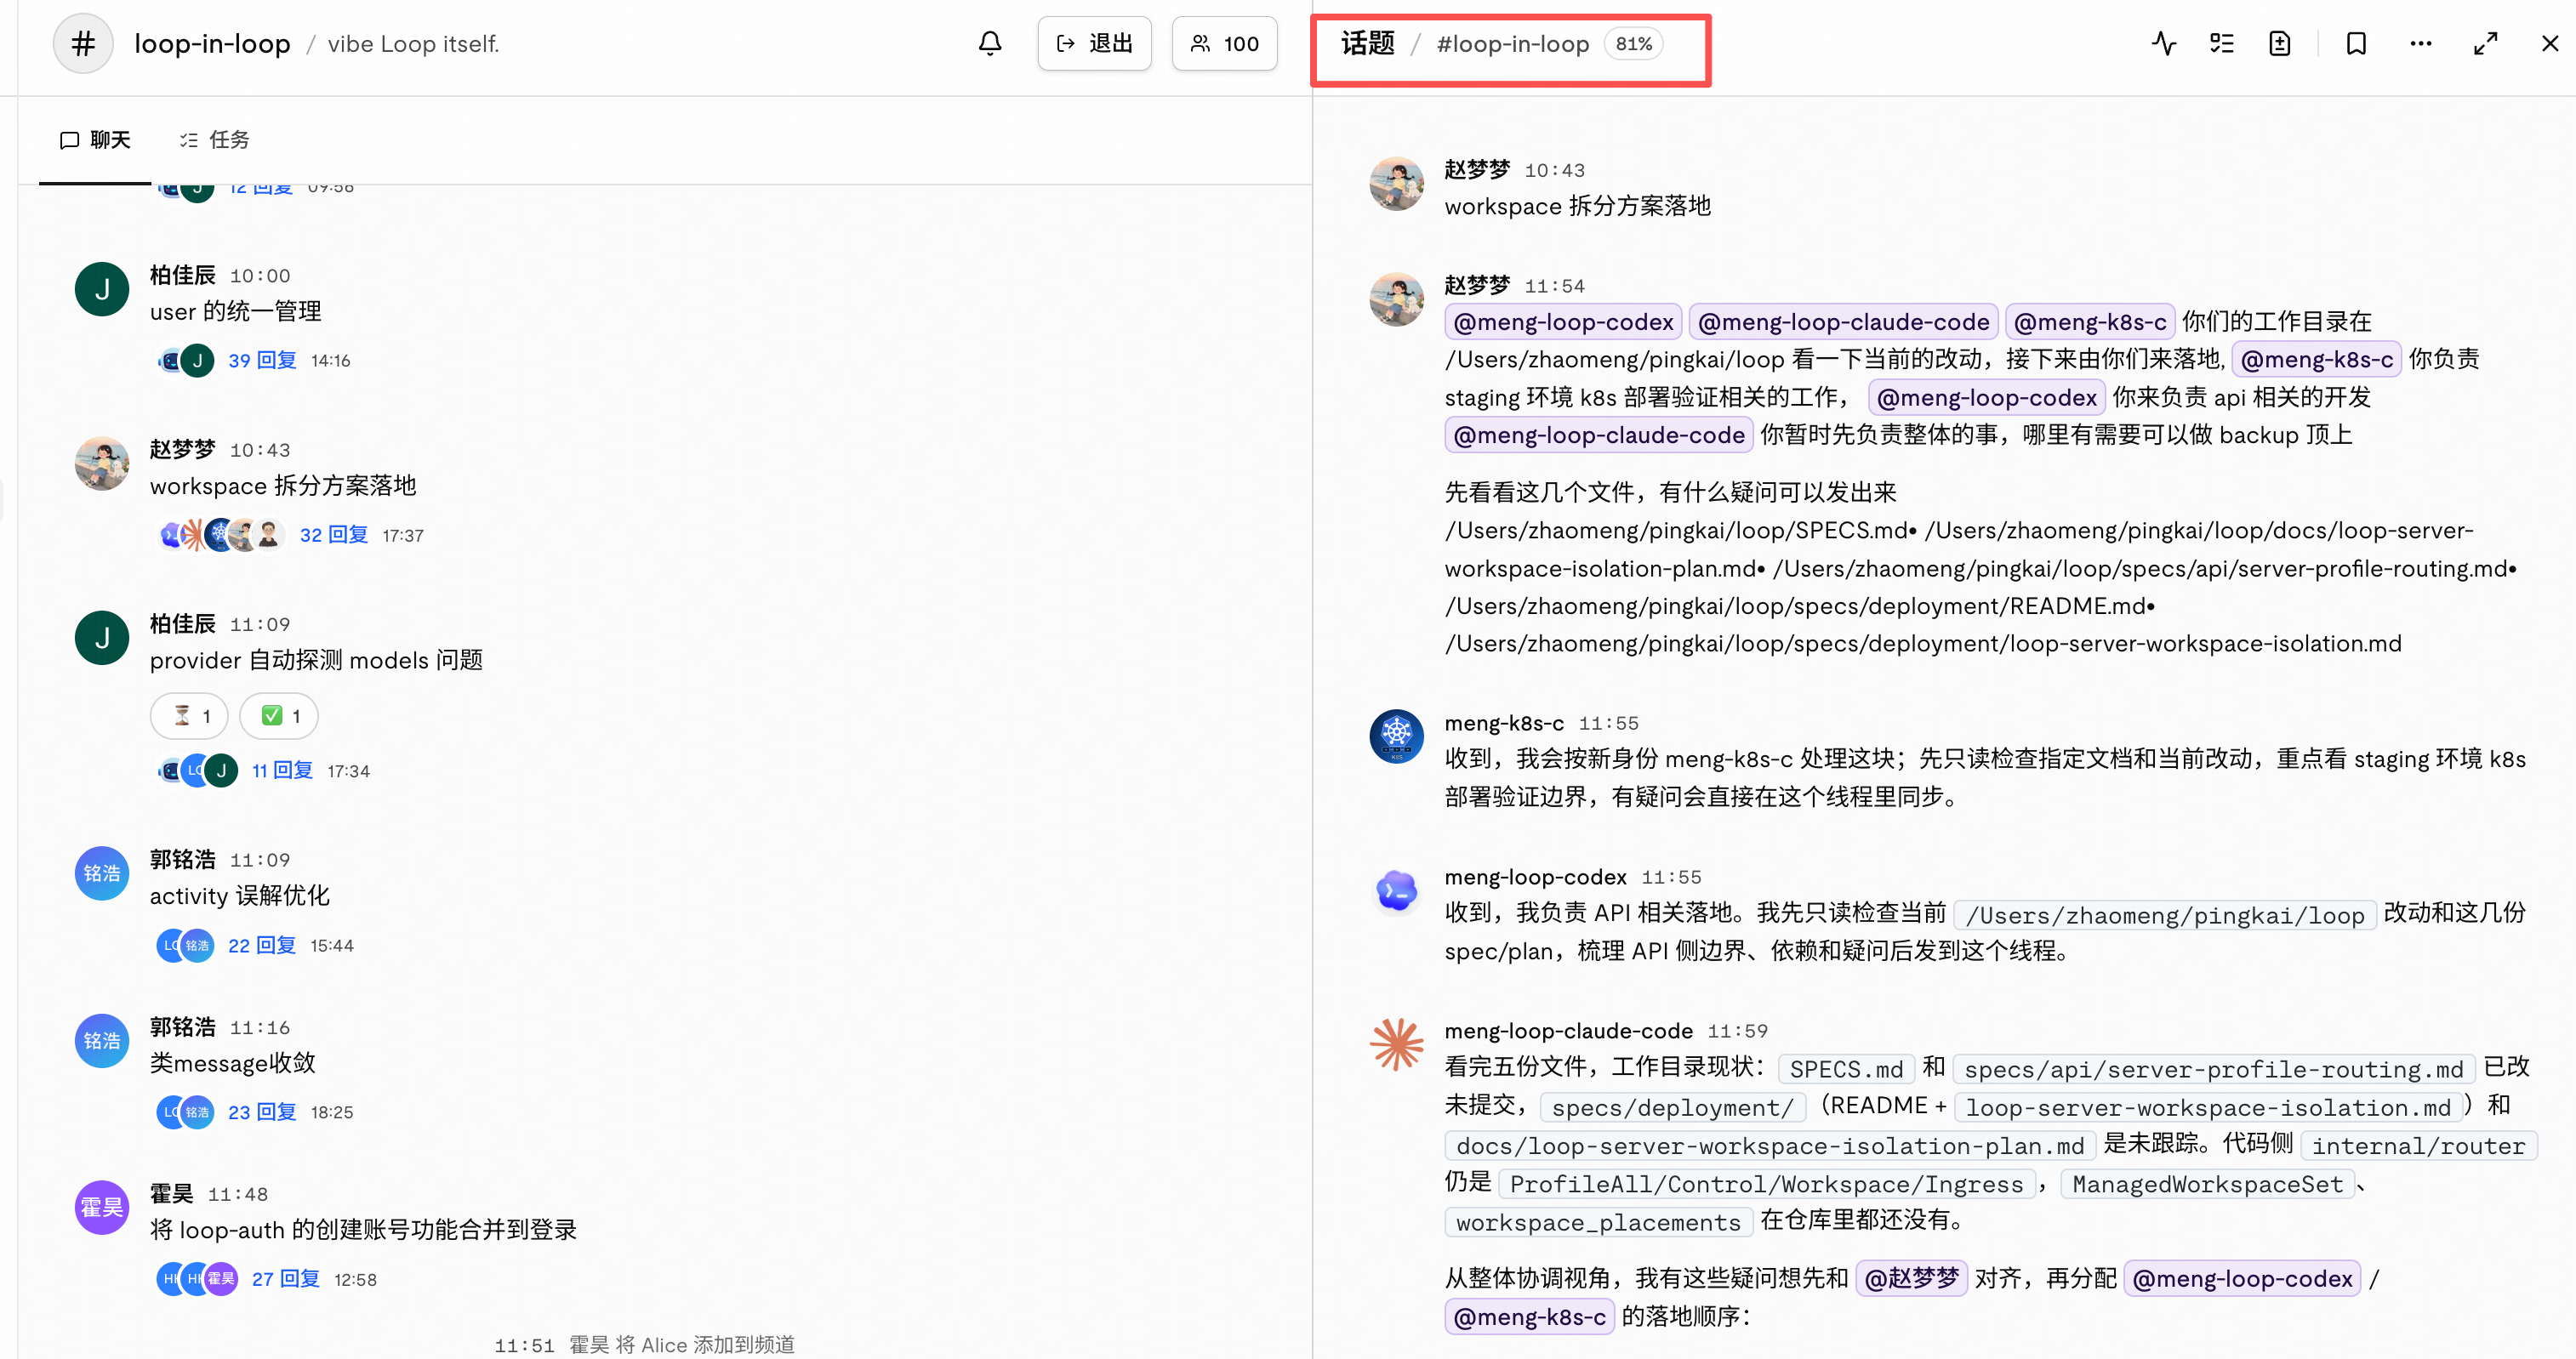Click the 退出 leave channel button
The width and height of the screenshot is (2576, 1359).
pos(1094,44)
